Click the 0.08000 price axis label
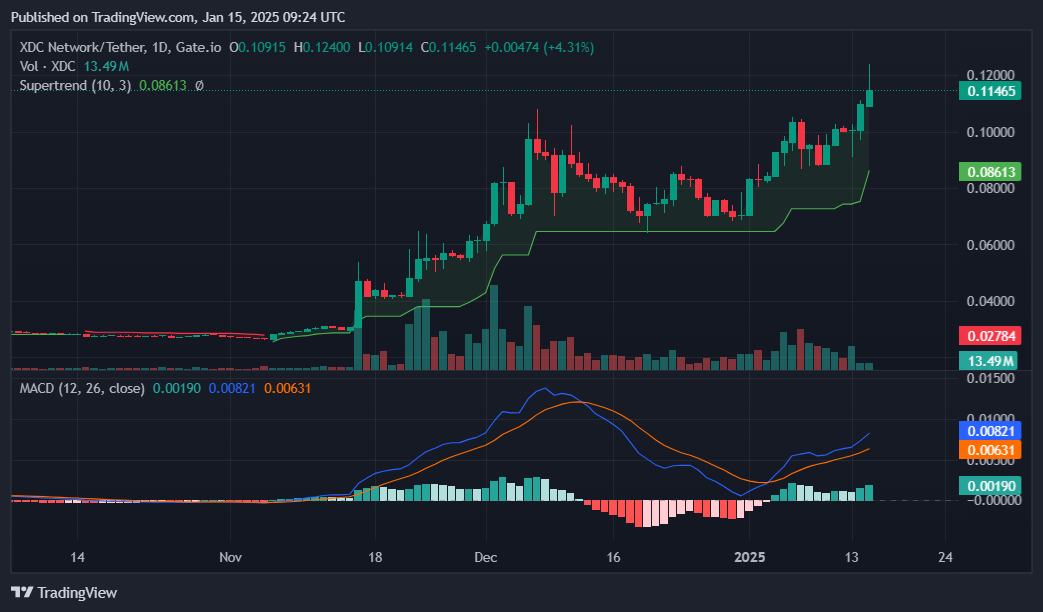The image size is (1043, 612). coord(990,188)
